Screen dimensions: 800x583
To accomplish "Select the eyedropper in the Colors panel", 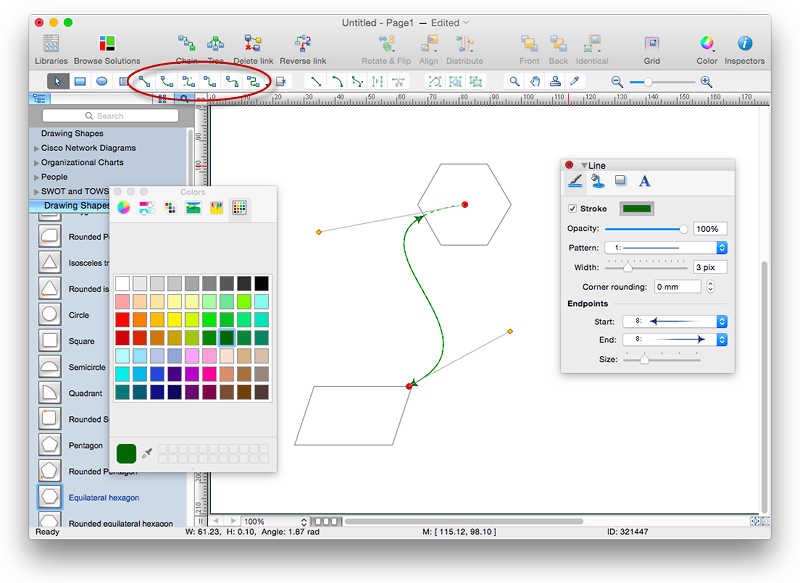I will [146, 453].
